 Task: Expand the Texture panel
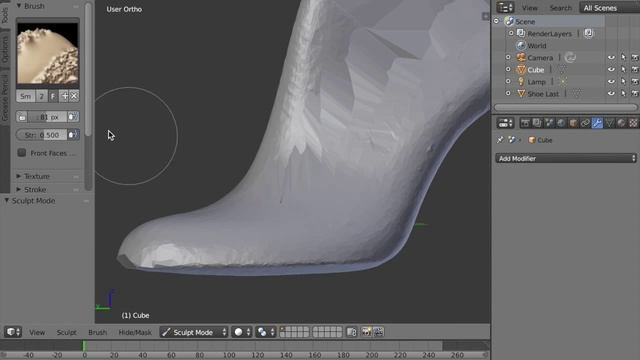18,176
